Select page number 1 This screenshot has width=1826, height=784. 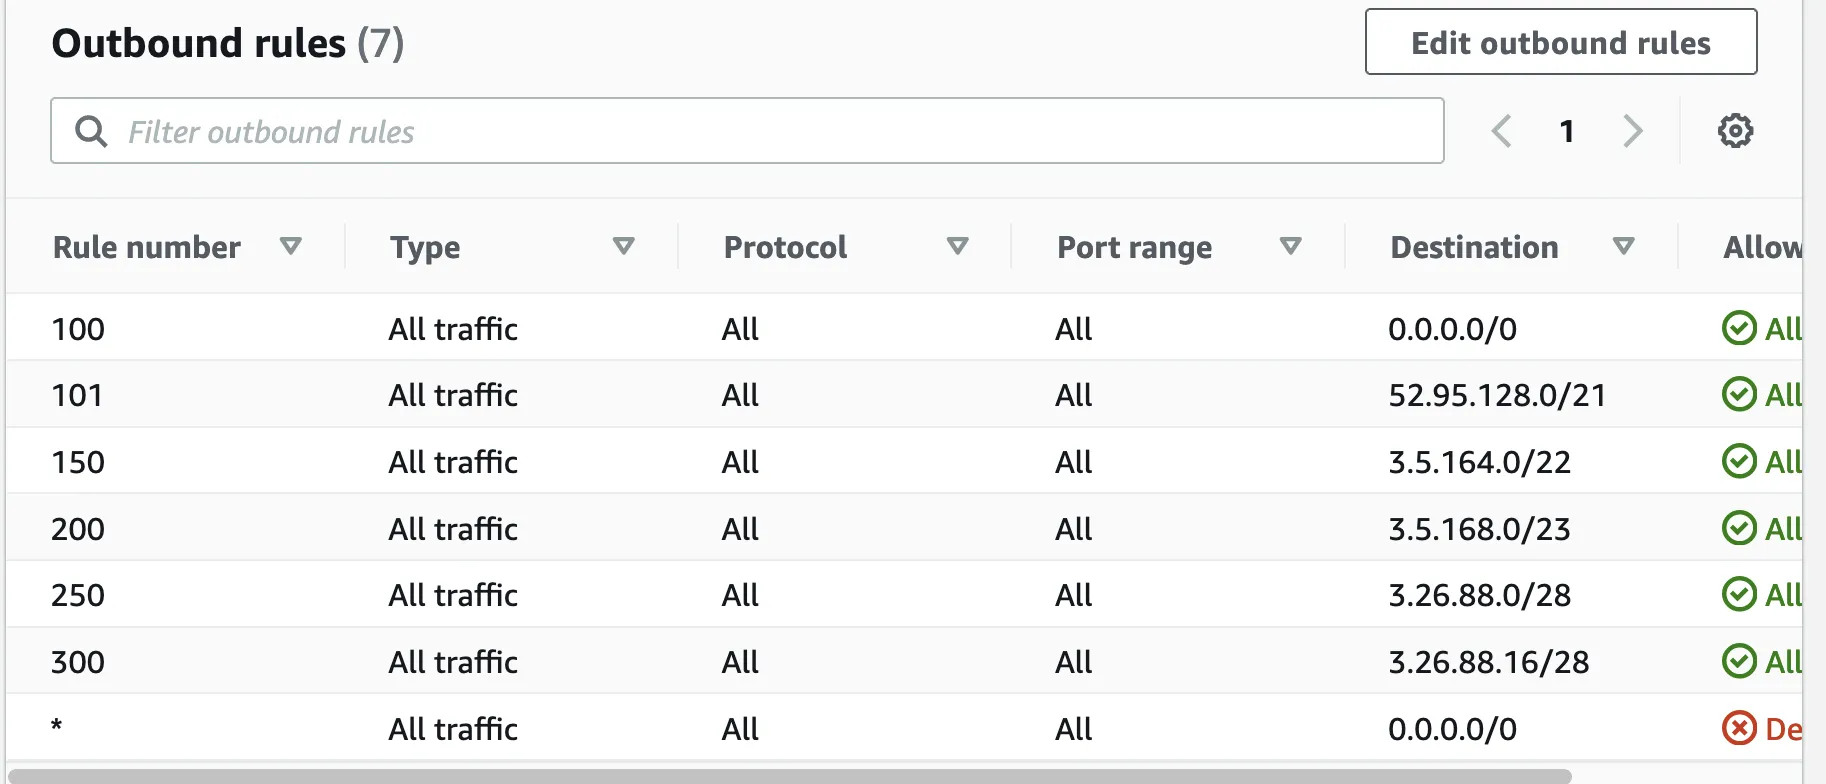pyautogui.click(x=1567, y=131)
